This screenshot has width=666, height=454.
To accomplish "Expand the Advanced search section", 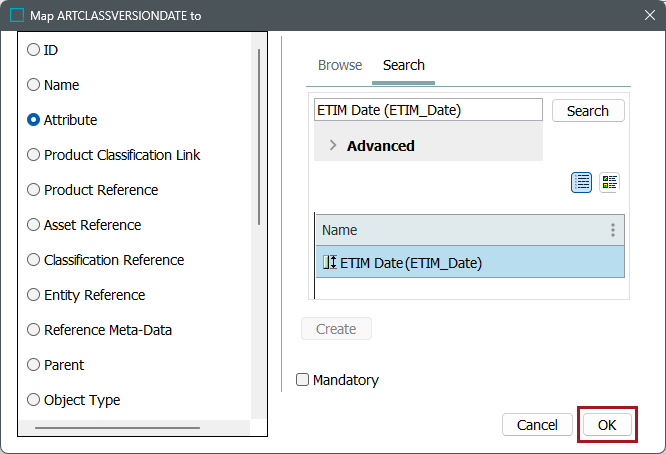I will pyautogui.click(x=333, y=146).
